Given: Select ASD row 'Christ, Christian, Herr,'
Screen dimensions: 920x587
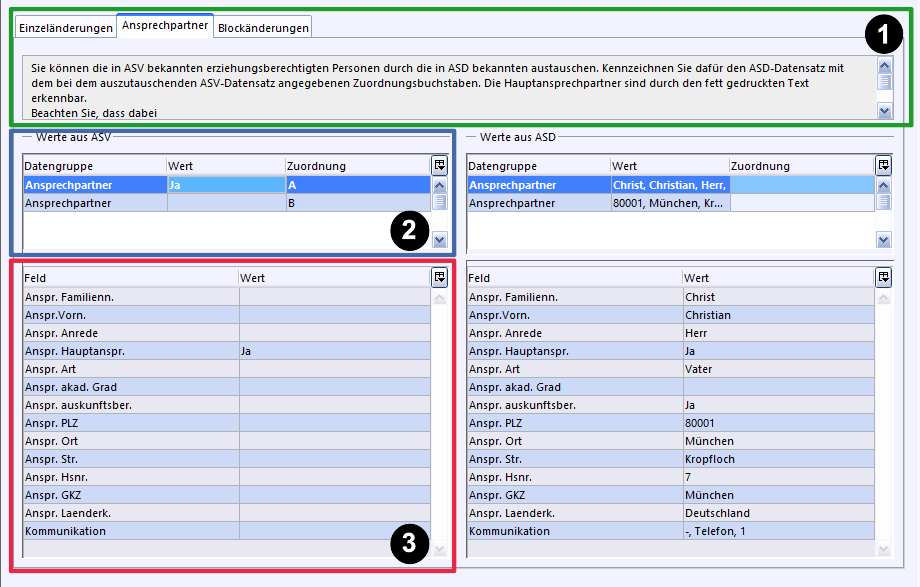Looking at the screenshot, I should click(x=671, y=185).
